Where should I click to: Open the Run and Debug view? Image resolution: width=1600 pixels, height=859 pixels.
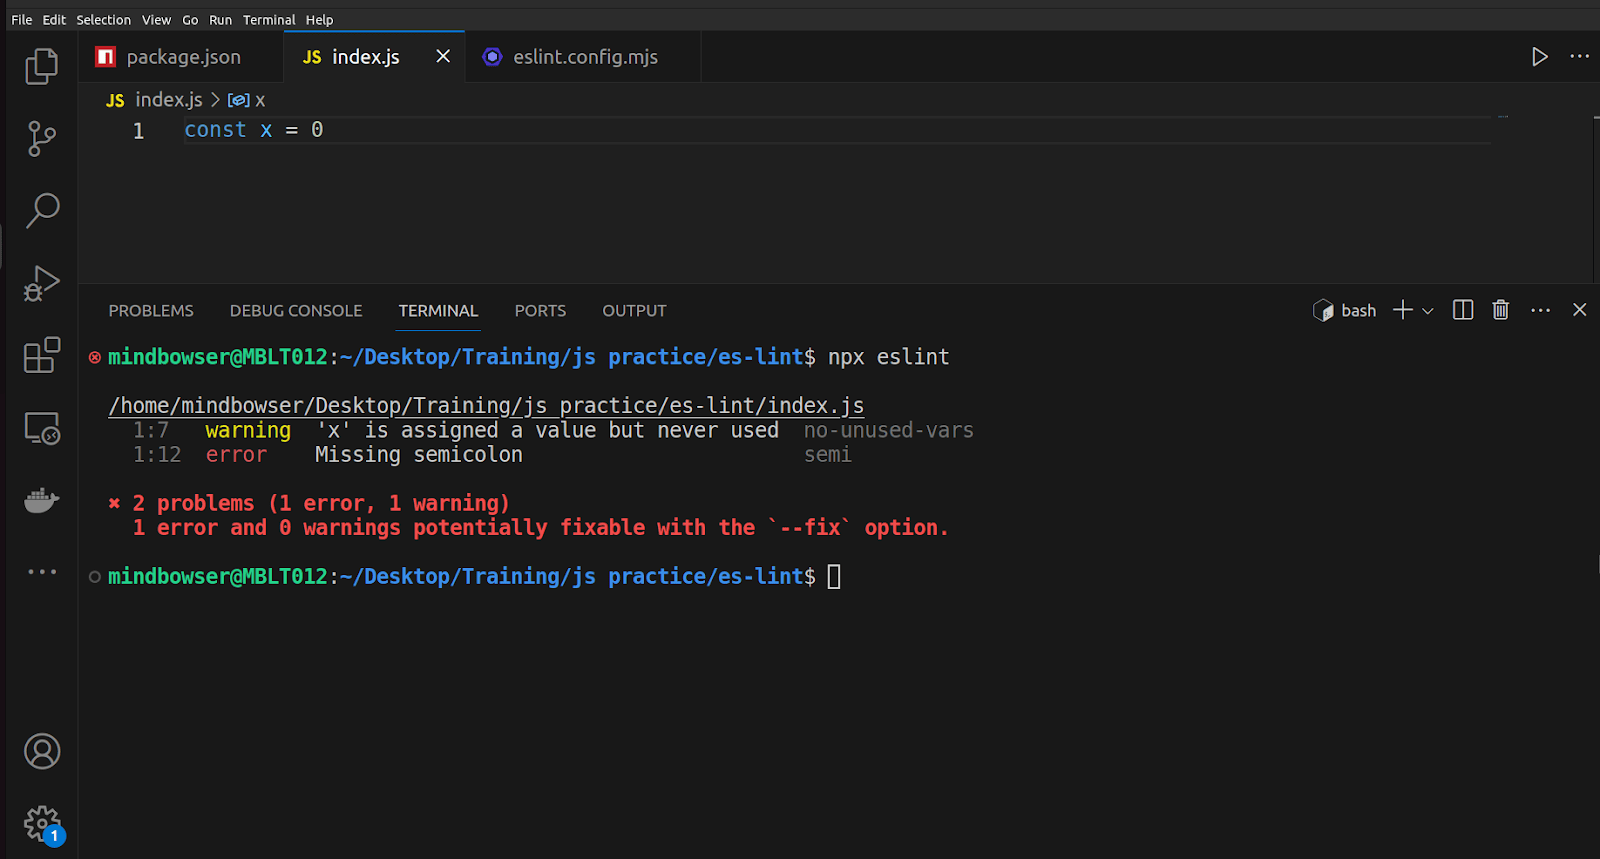pos(41,283)
